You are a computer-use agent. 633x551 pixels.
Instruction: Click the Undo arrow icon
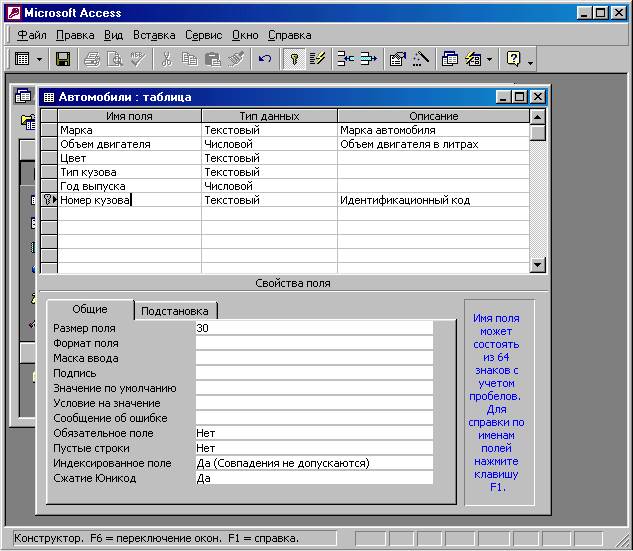point(265,59)
